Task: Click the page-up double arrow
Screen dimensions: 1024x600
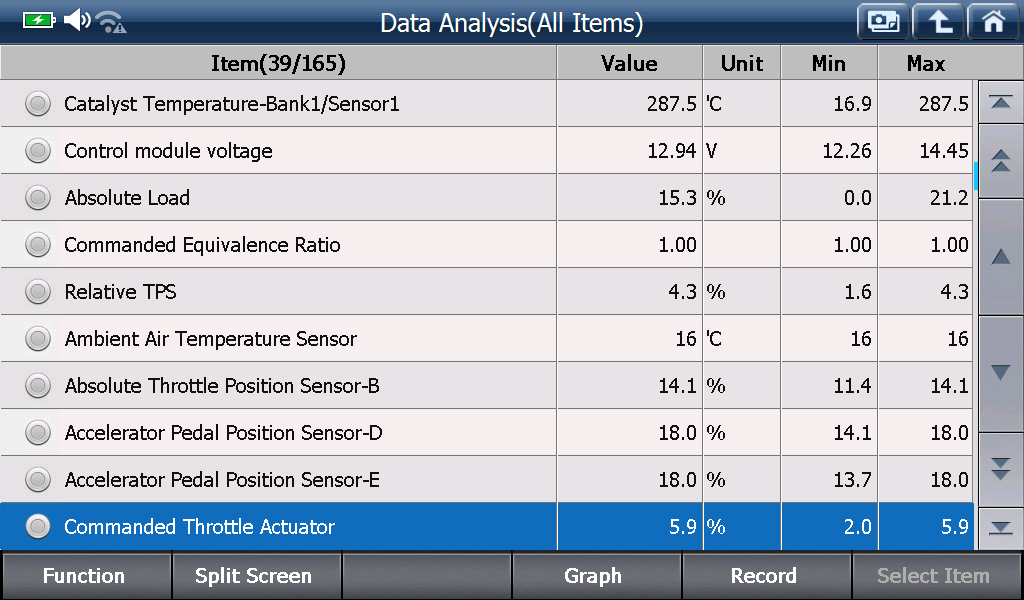Action: [x=1000, y=161]
